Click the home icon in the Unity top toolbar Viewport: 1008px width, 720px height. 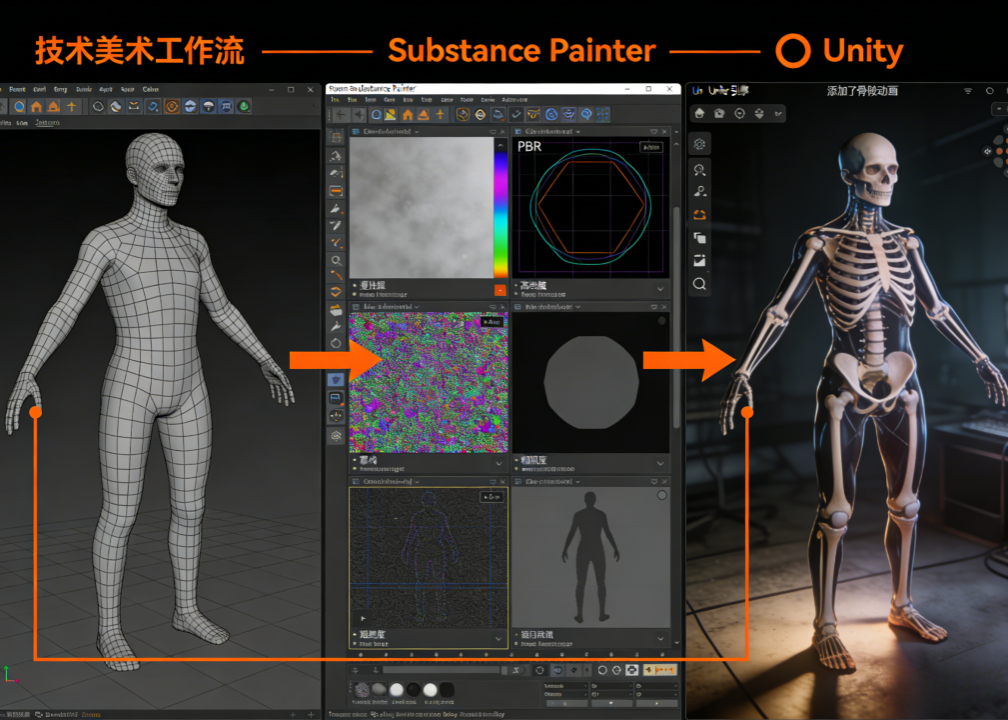(x=699, y=113)
